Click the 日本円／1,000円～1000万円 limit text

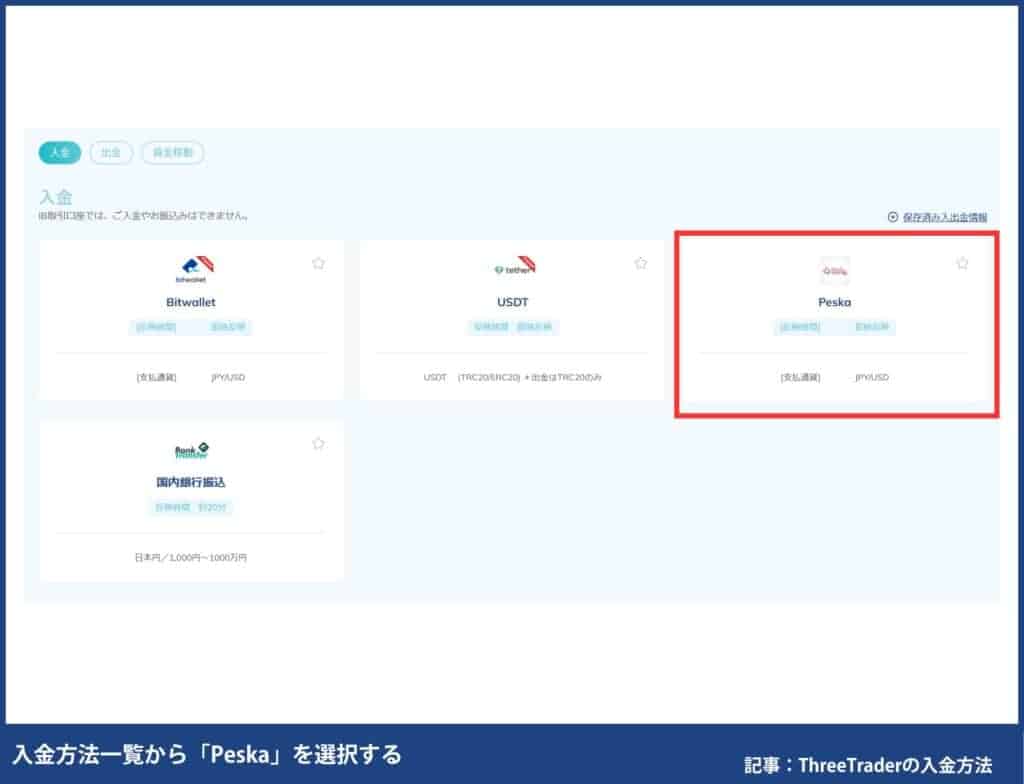pyautogui.click(x=191, y=557)
